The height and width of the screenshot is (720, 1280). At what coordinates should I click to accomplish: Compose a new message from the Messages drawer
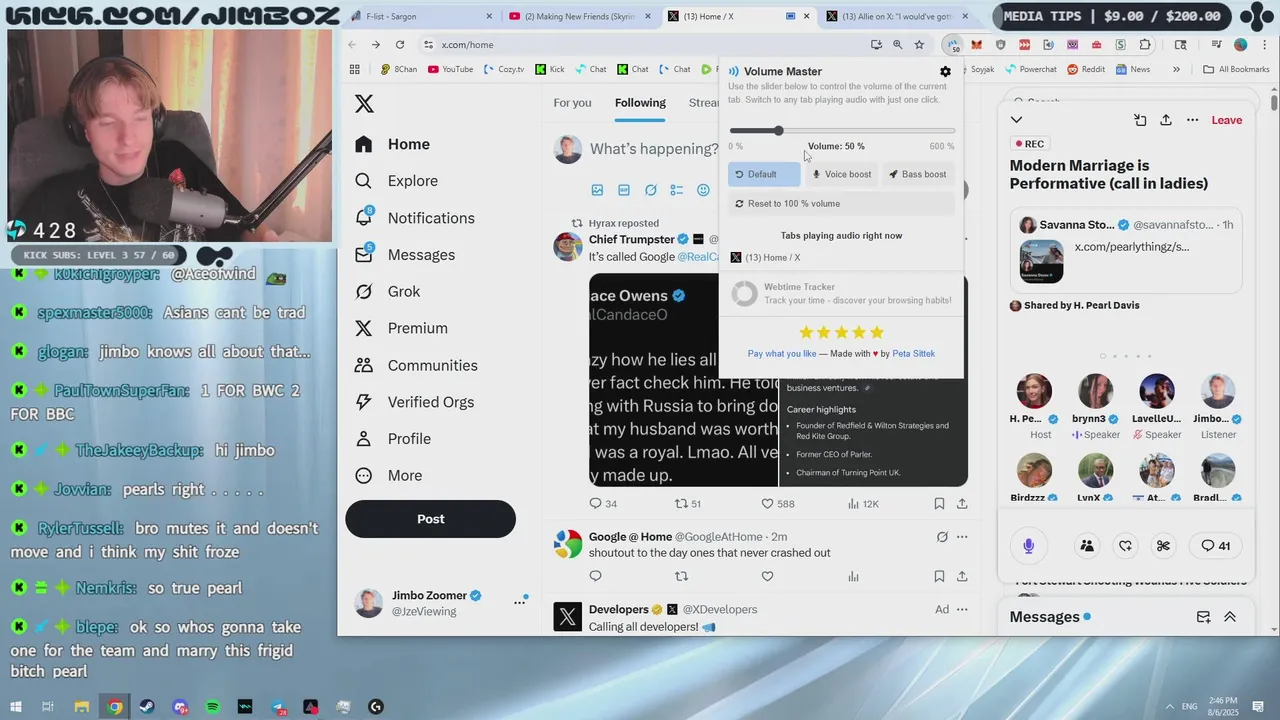(1203, 617)
